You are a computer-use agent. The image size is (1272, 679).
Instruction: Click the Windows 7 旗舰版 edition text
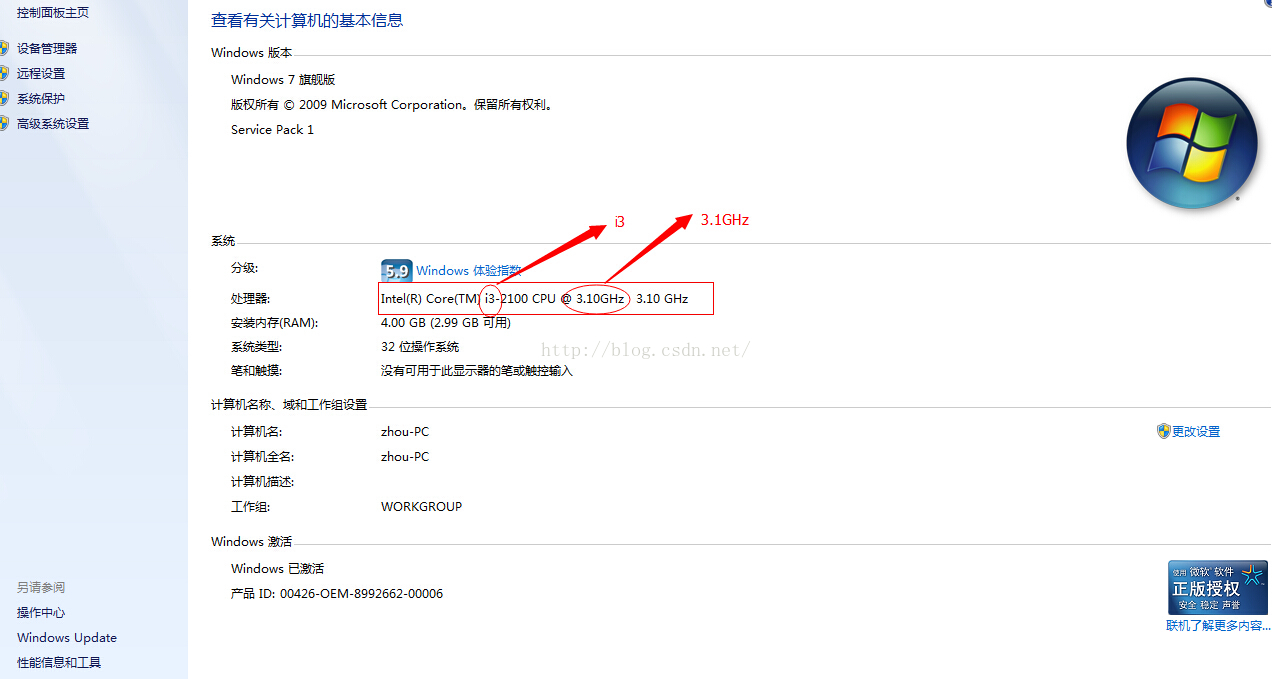(283, 80)
